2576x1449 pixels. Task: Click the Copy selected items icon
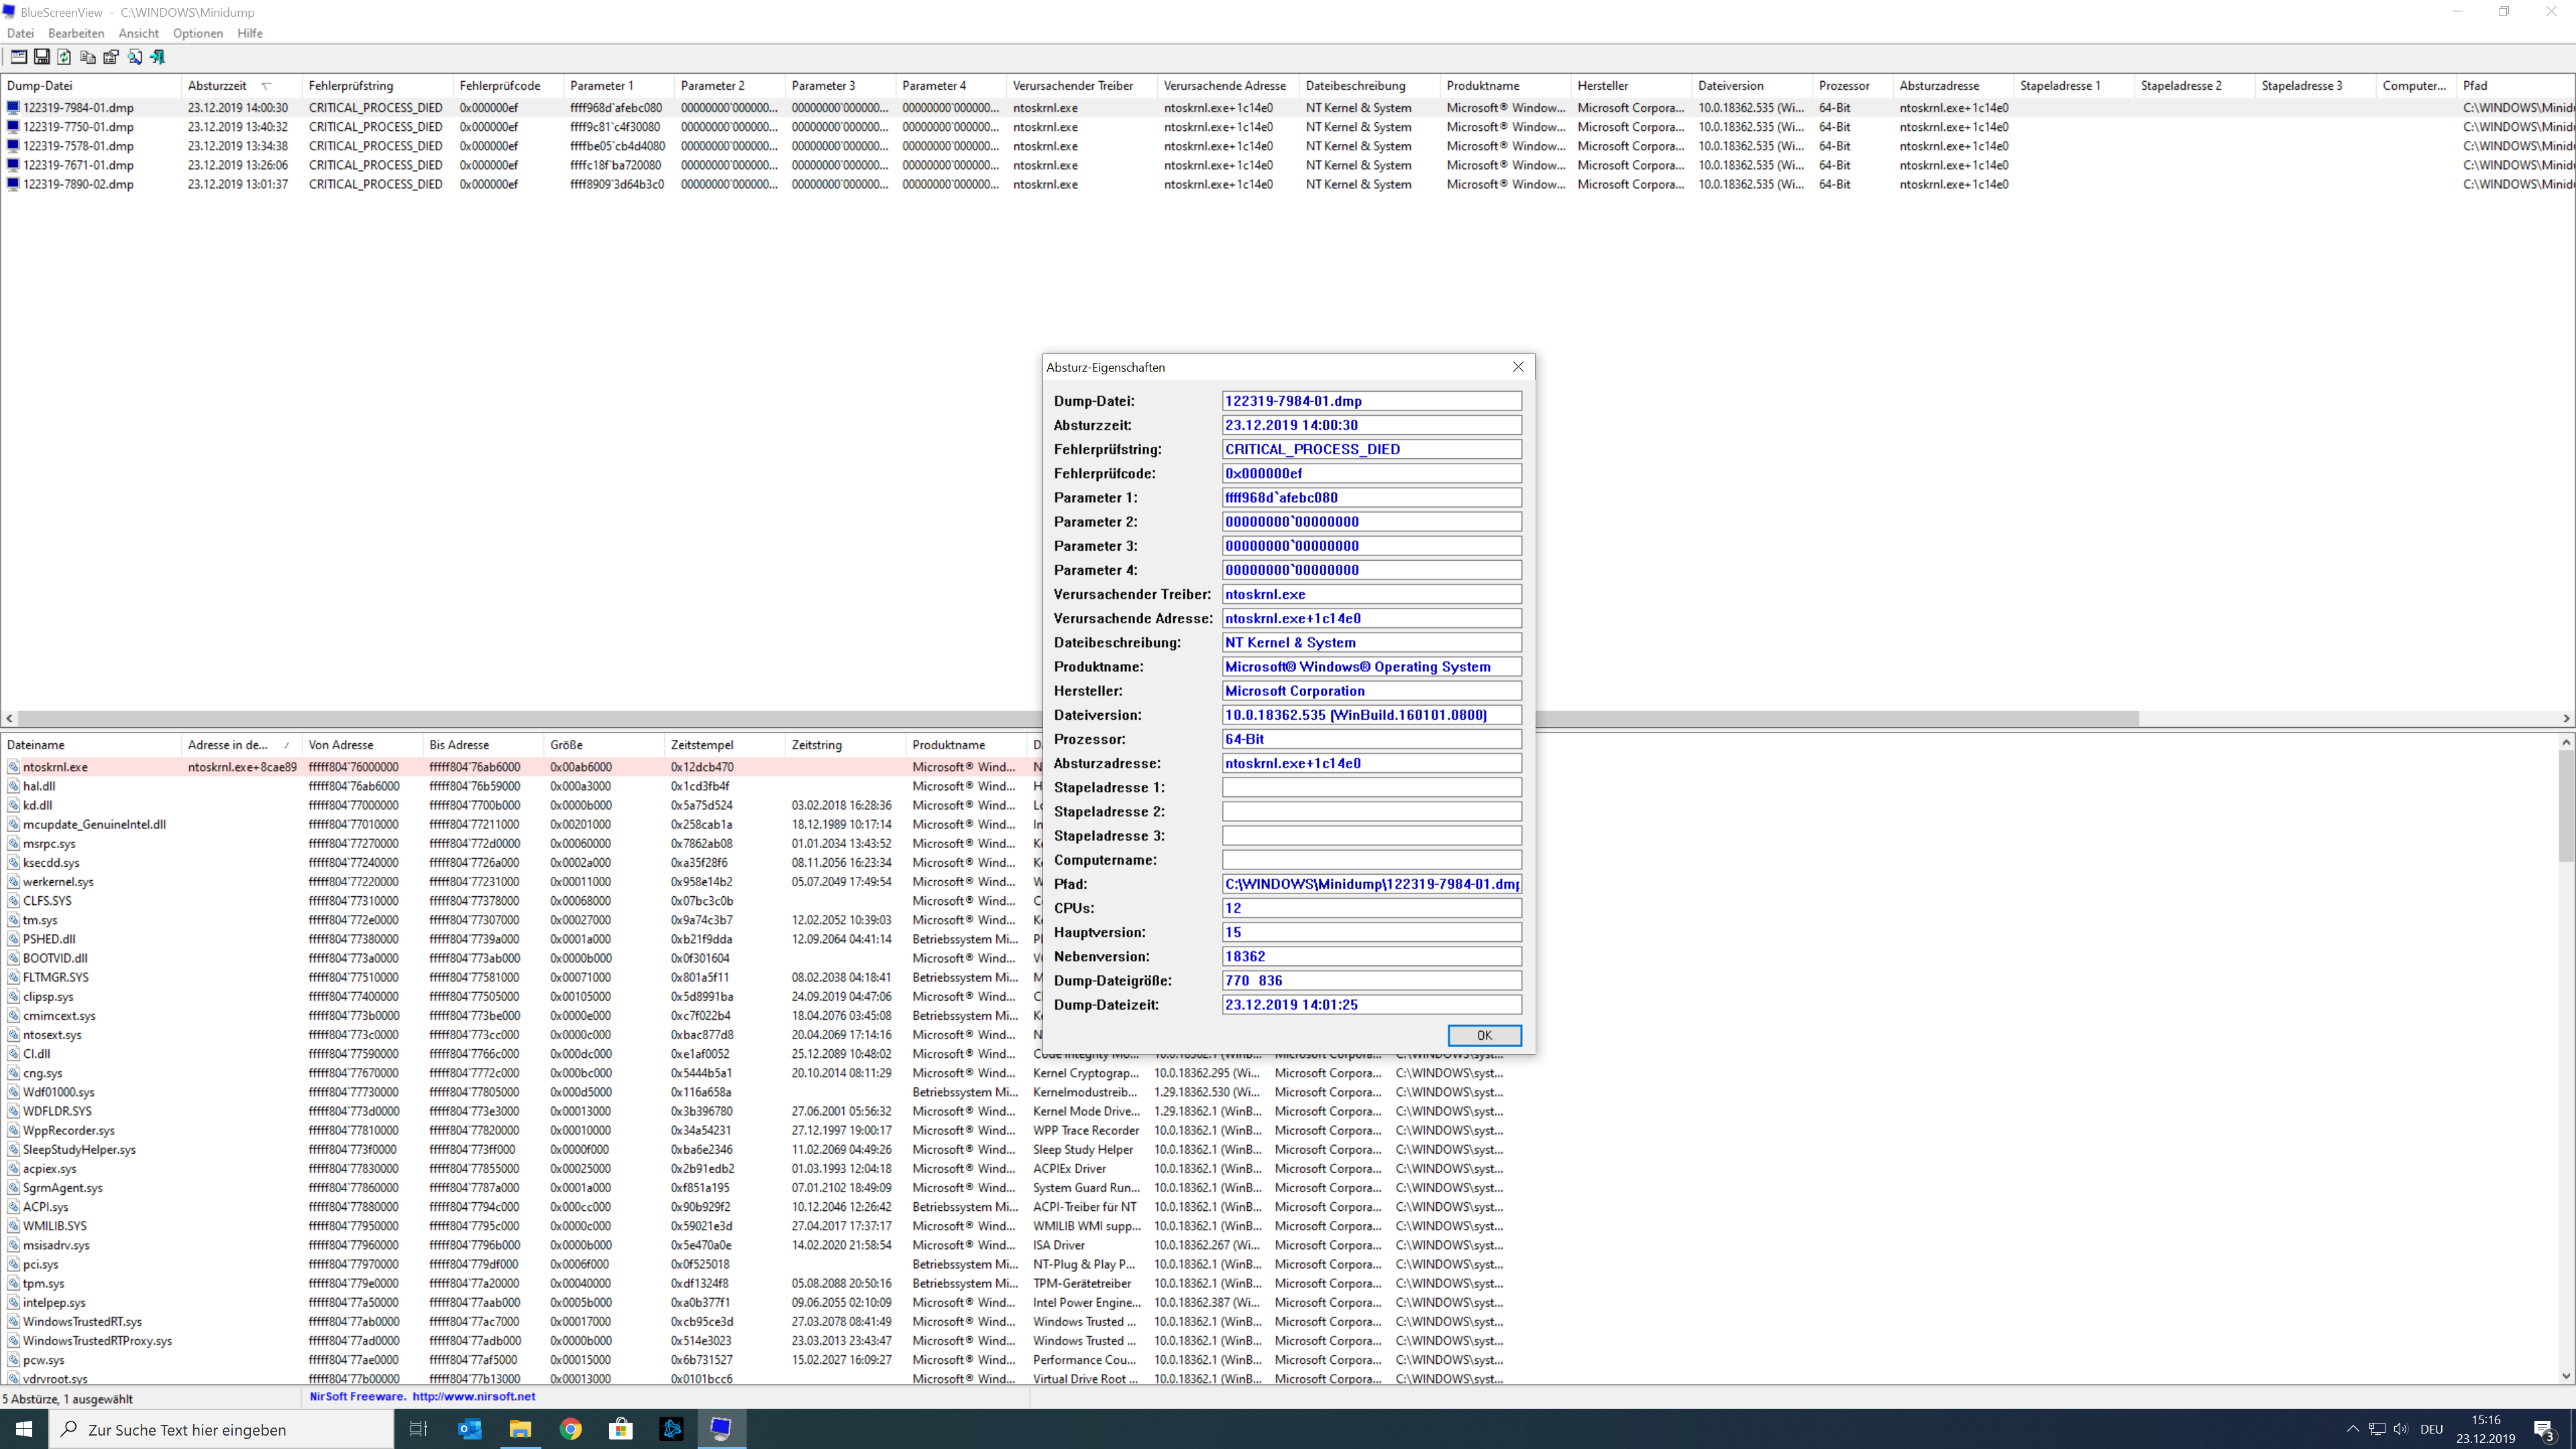point(88,57)
